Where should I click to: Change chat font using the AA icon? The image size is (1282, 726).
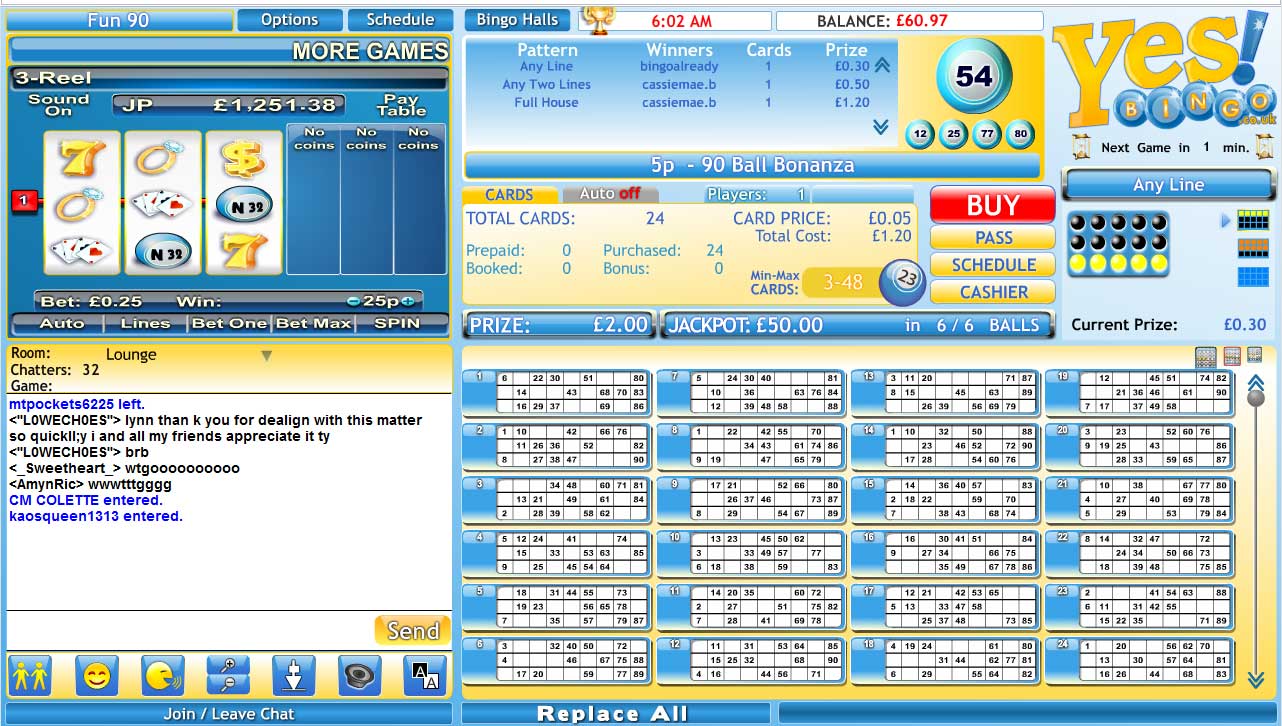tap(424, 675)
